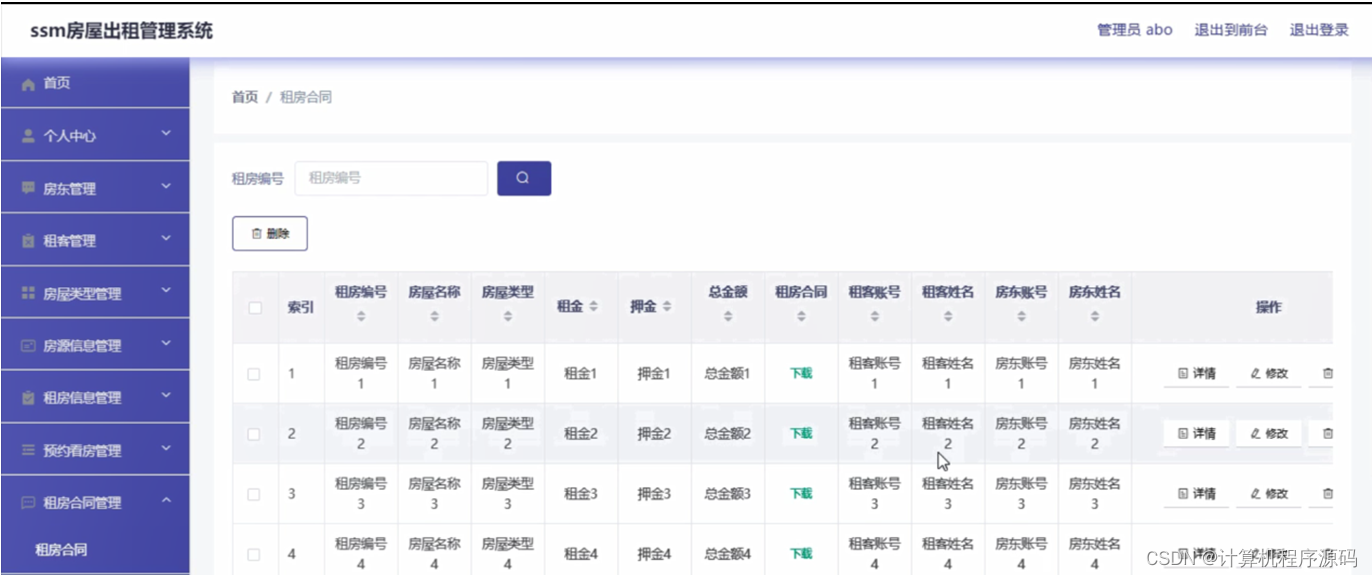Click the home icon beside 首页
The image size is (1372, 577).
28,84
